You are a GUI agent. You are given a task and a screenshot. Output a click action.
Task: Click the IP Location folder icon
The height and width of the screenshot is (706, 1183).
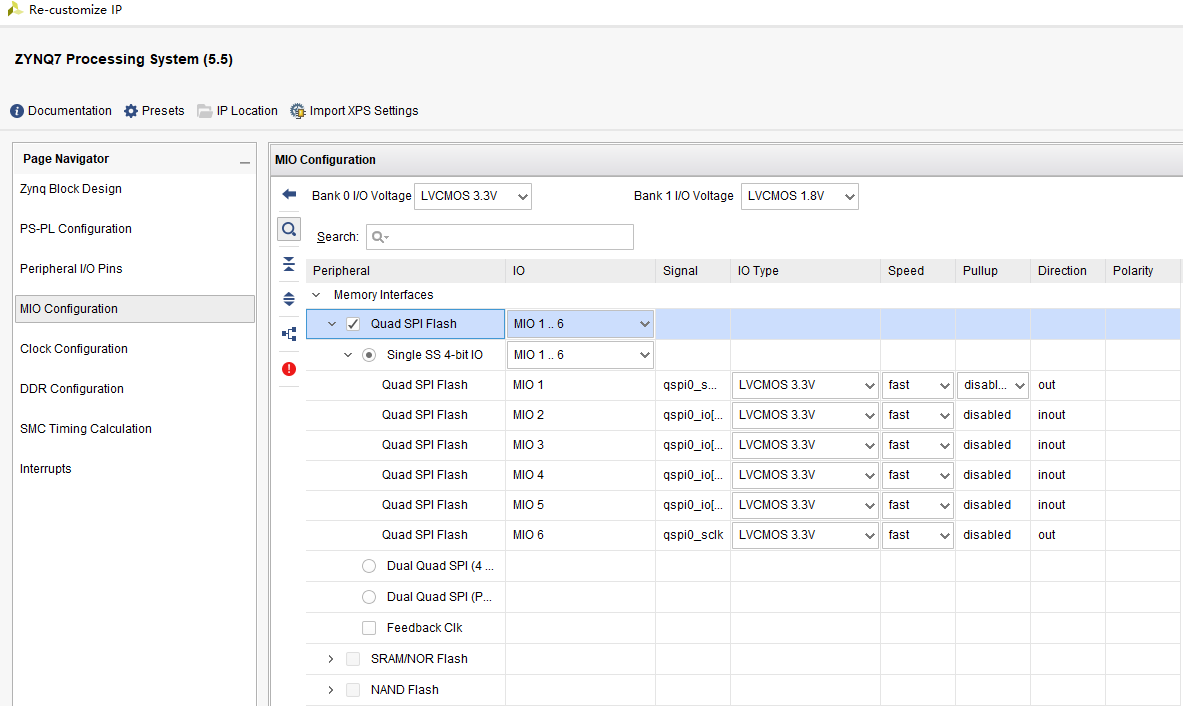point(204,111)
